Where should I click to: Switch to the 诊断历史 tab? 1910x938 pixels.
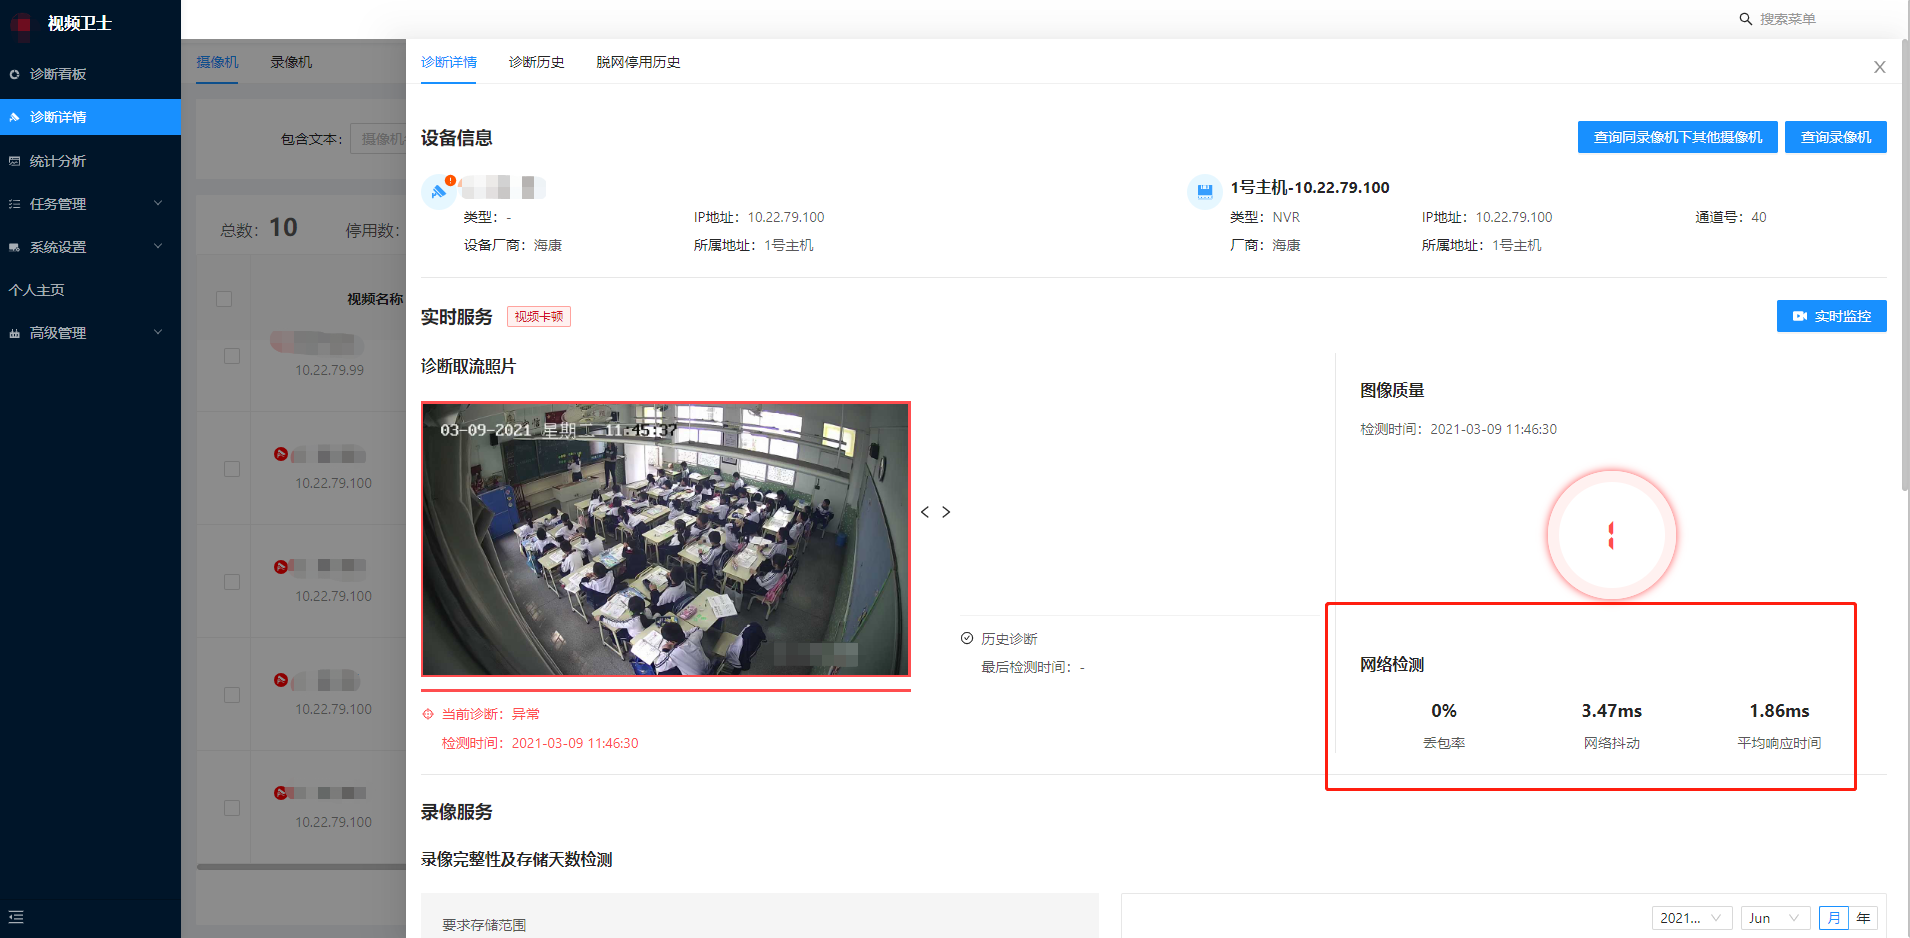pyautogui.click(x=536, y=62)
